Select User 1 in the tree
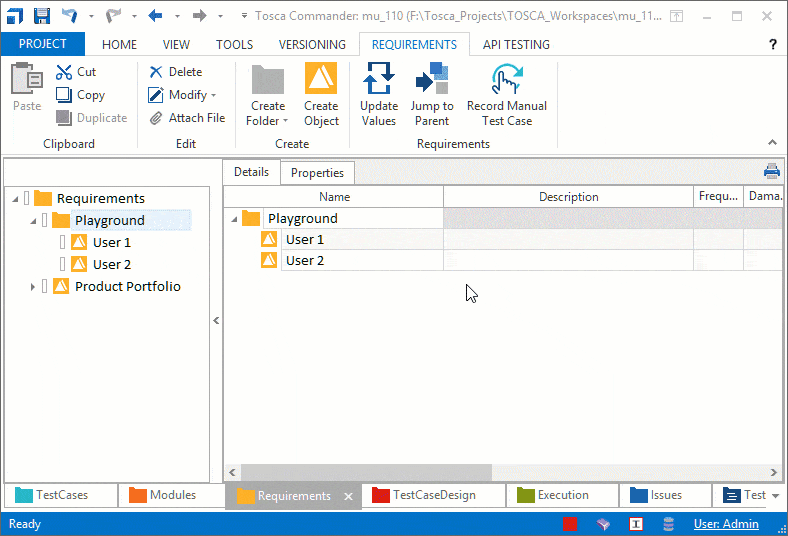 [112, 243]
